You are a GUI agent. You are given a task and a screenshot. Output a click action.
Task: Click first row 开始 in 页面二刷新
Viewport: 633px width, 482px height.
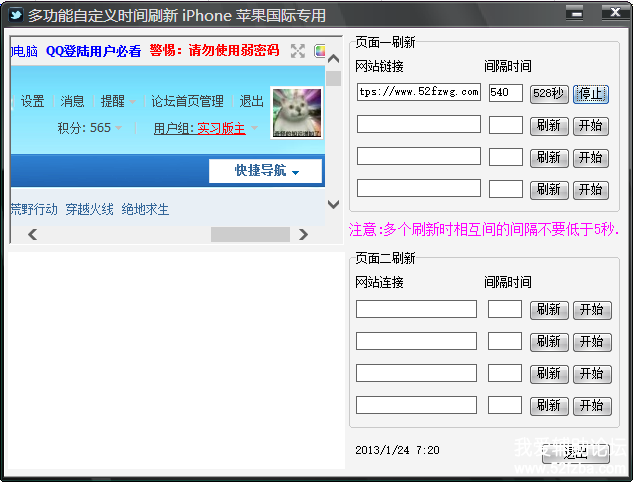click(x=592, y=310)
